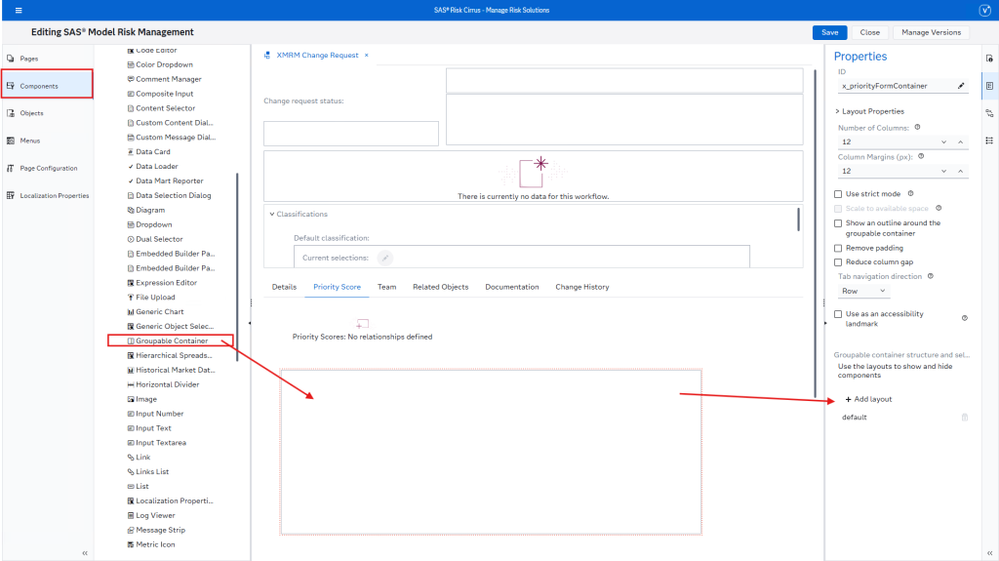
Task: Select the Pages sidebar icon
Action: point(11,58)
